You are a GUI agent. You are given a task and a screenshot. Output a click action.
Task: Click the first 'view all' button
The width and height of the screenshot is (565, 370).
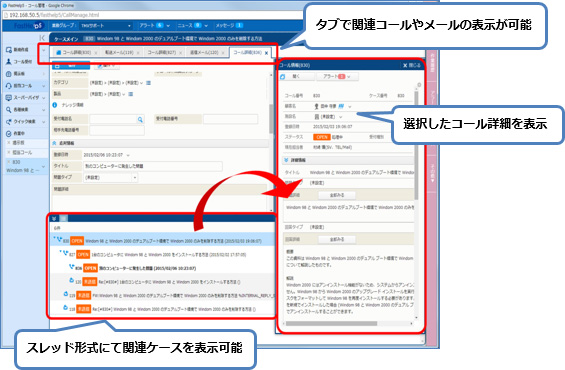337,195
